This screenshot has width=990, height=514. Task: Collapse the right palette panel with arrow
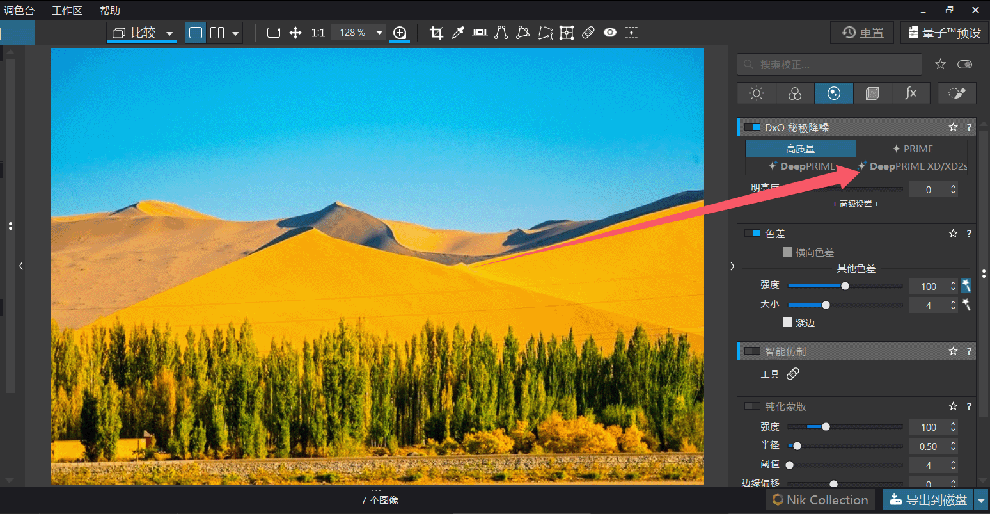[x=732, y=266]
